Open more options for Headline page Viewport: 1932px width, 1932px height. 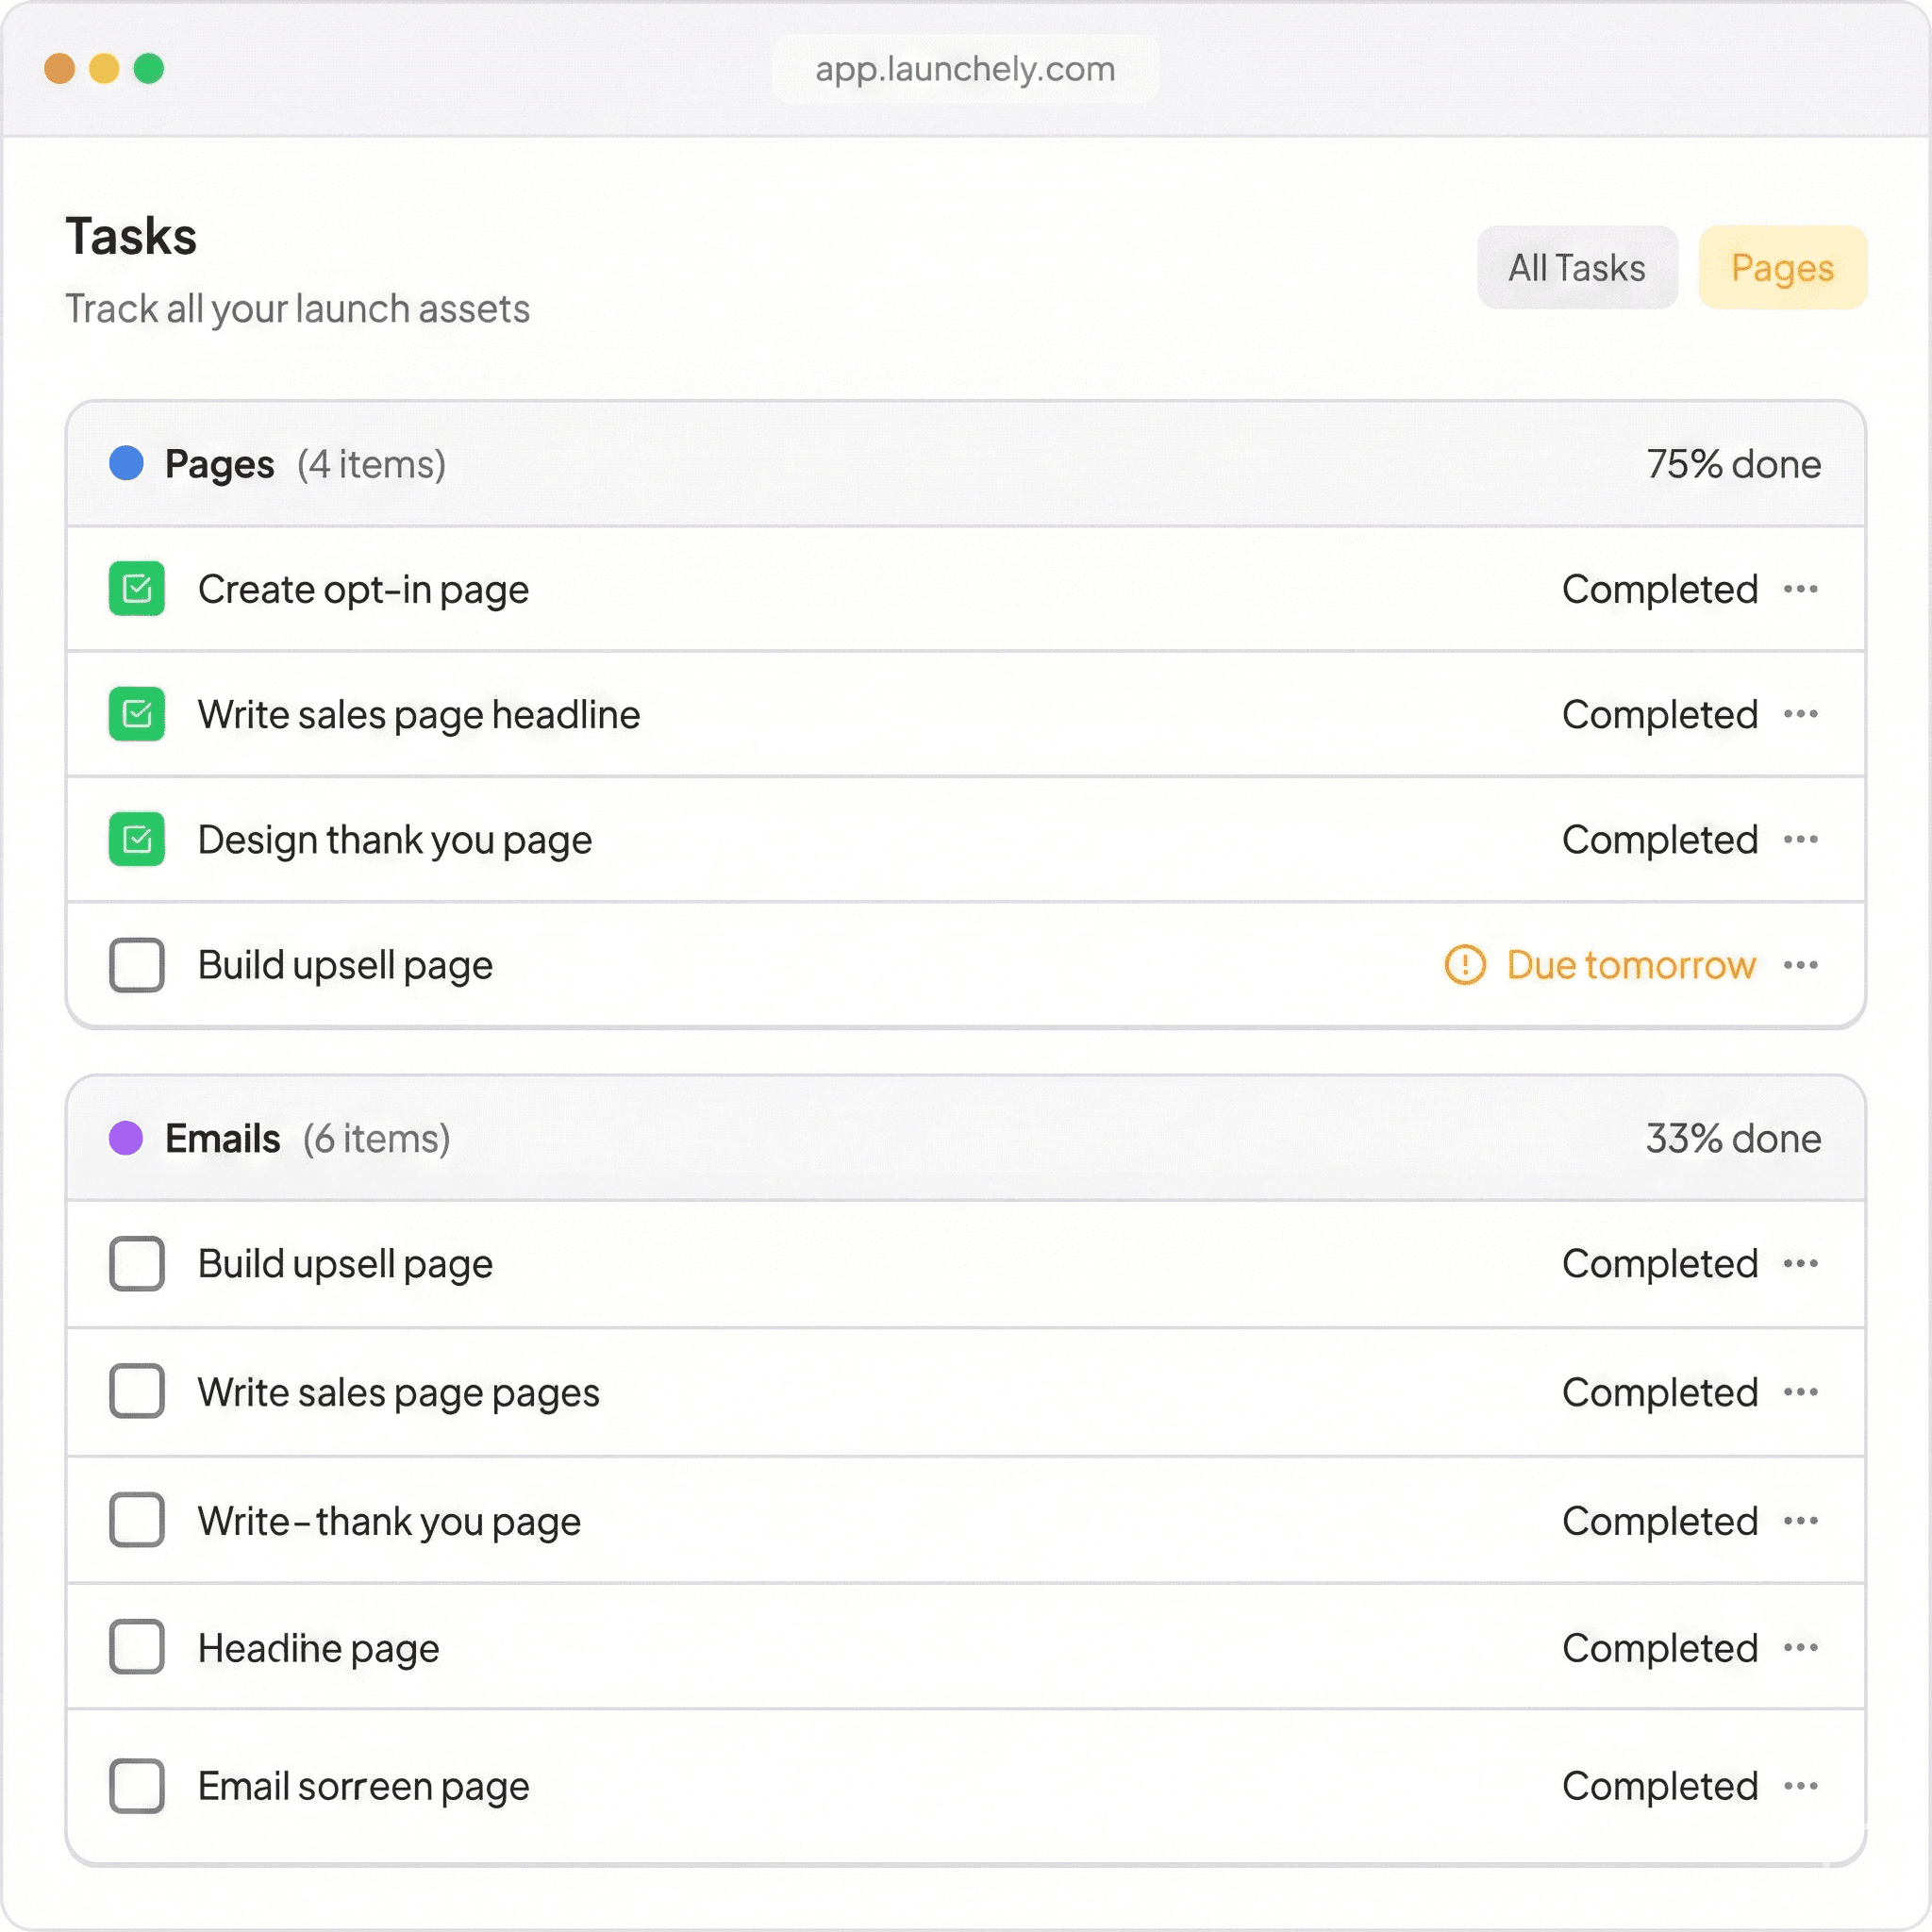click(1800, 1647)
